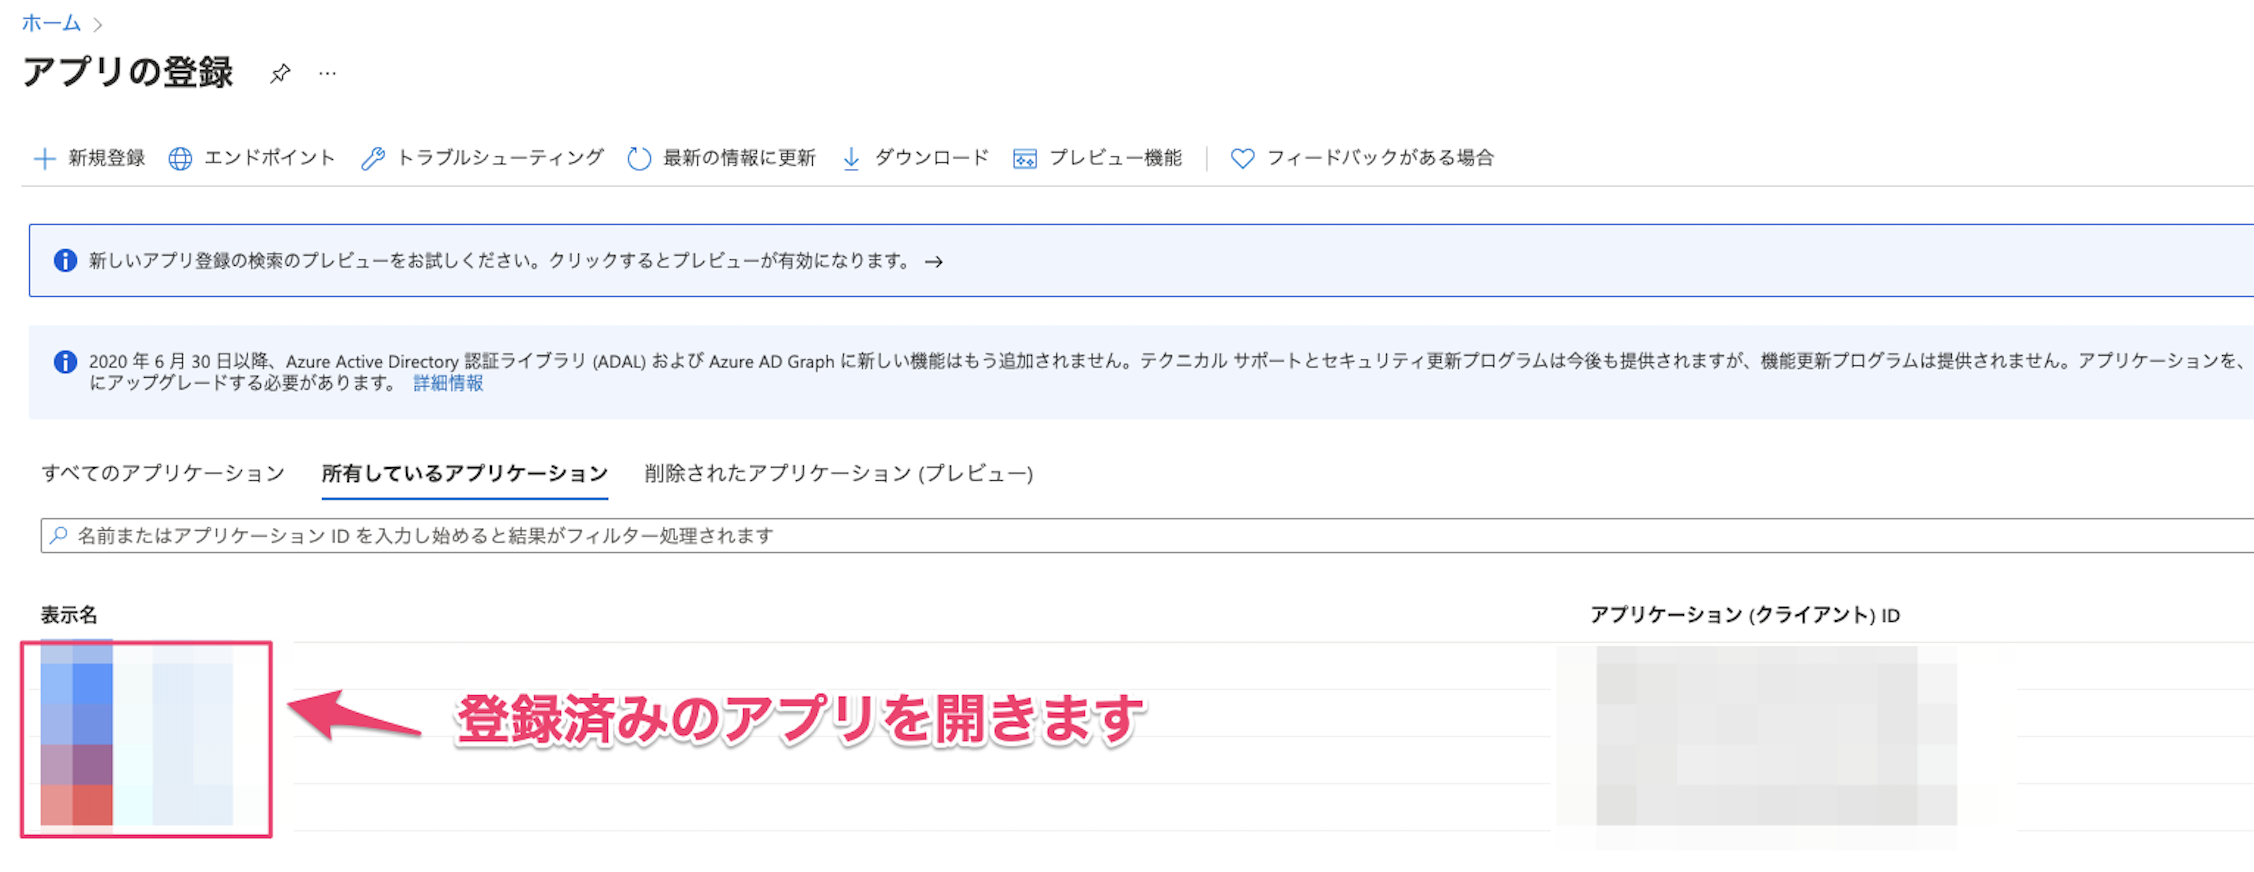The height and width of the screenshot is (872, 2254).
Task: Pin アプリの登録 with the pin icon
Action: pos(280,72)
